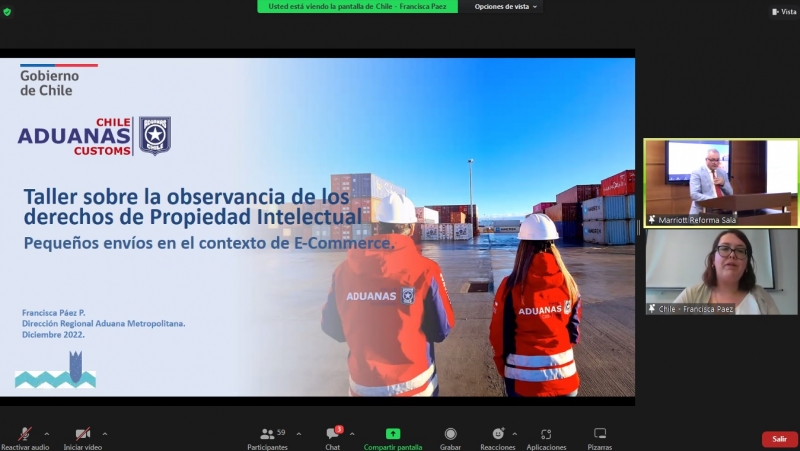The image size is (800, 451).
Task: Select the Marriott Reforma Sala video thumbnail
Action: [x=721, y=183]
